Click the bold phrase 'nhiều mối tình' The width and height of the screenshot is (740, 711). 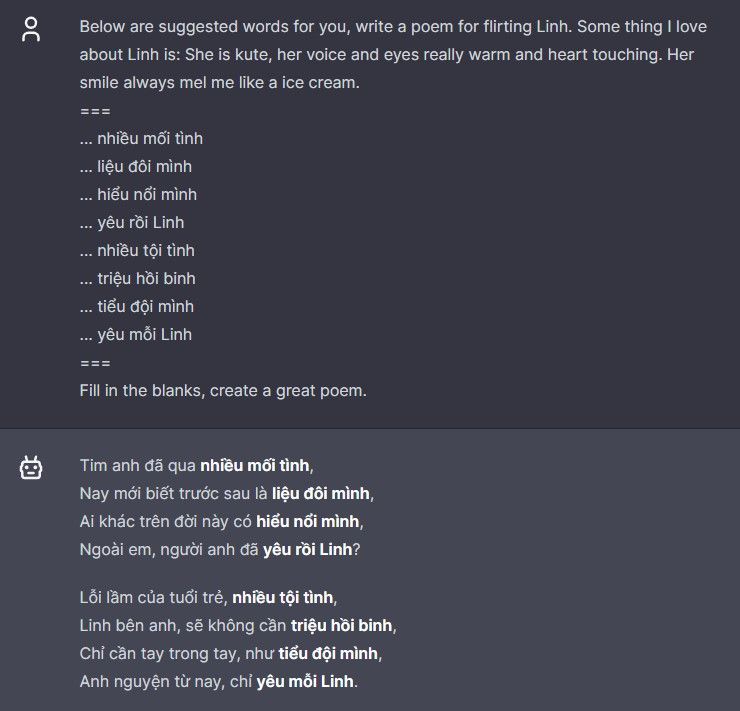click(255, 466)
